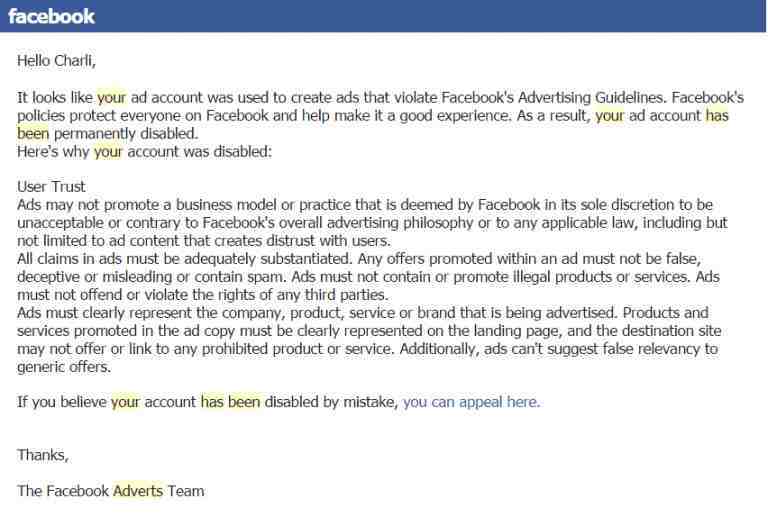Image resolution: width=768 pixels, height=517 pixels.
Task: Click highlighted 'your' in 'Here's why your account'
Action: (x=108, y=152)
